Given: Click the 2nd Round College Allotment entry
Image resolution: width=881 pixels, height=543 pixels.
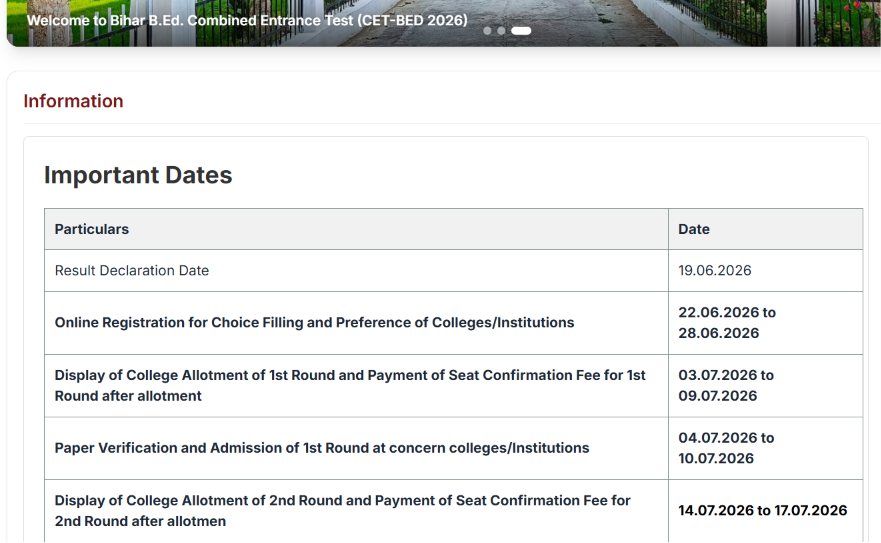Looking at the screenshot, I should point(343,511).
